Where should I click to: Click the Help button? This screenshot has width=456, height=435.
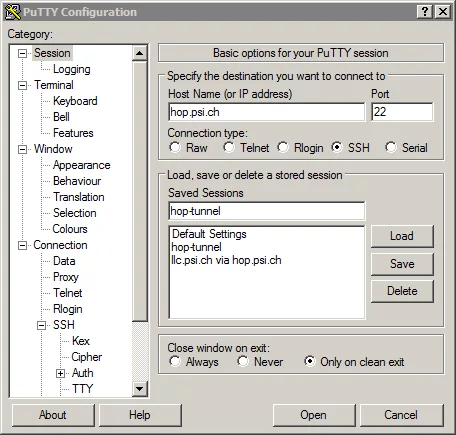click(140, 415)
